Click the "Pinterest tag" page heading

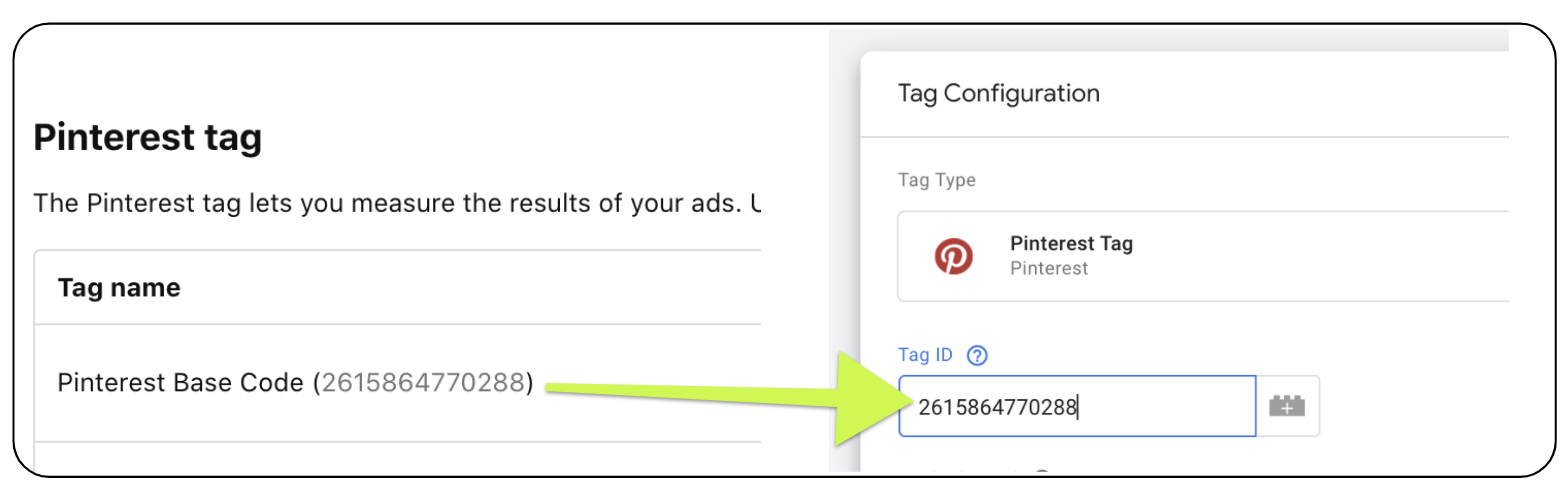point(147,138)
